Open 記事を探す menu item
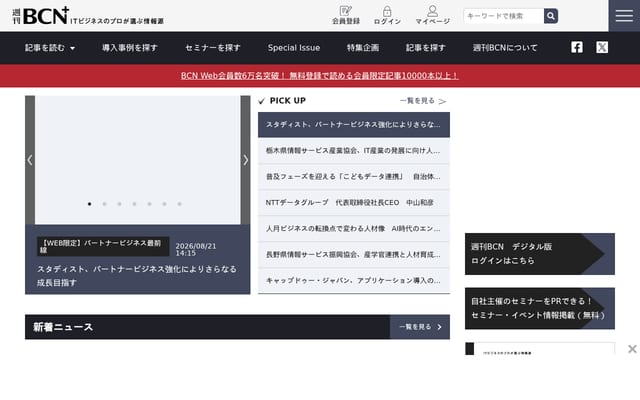 tap(426, 48)
